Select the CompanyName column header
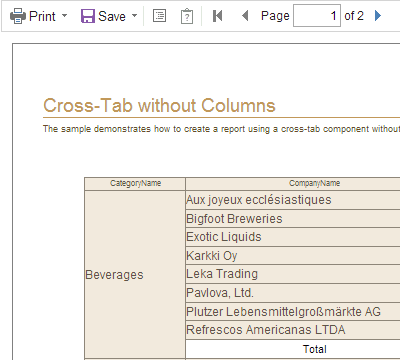The width and height of the screenshot is (400, 360). 293,184
